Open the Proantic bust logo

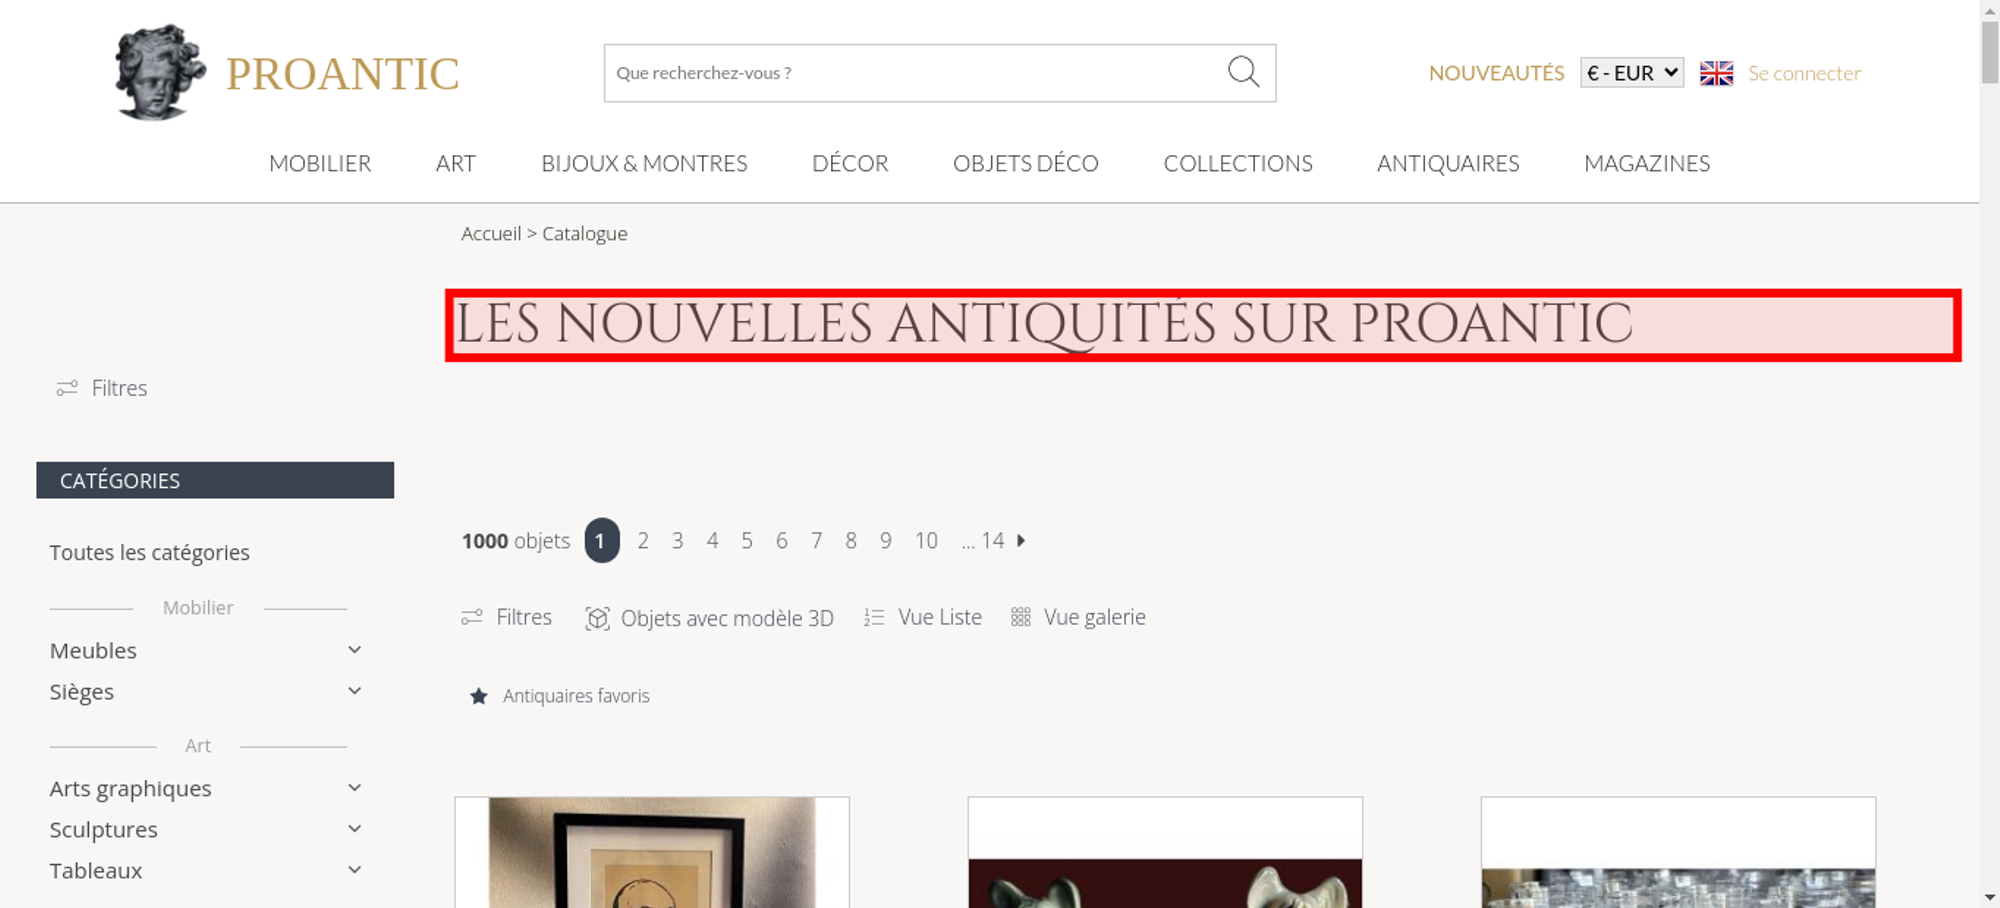(160, 72)
